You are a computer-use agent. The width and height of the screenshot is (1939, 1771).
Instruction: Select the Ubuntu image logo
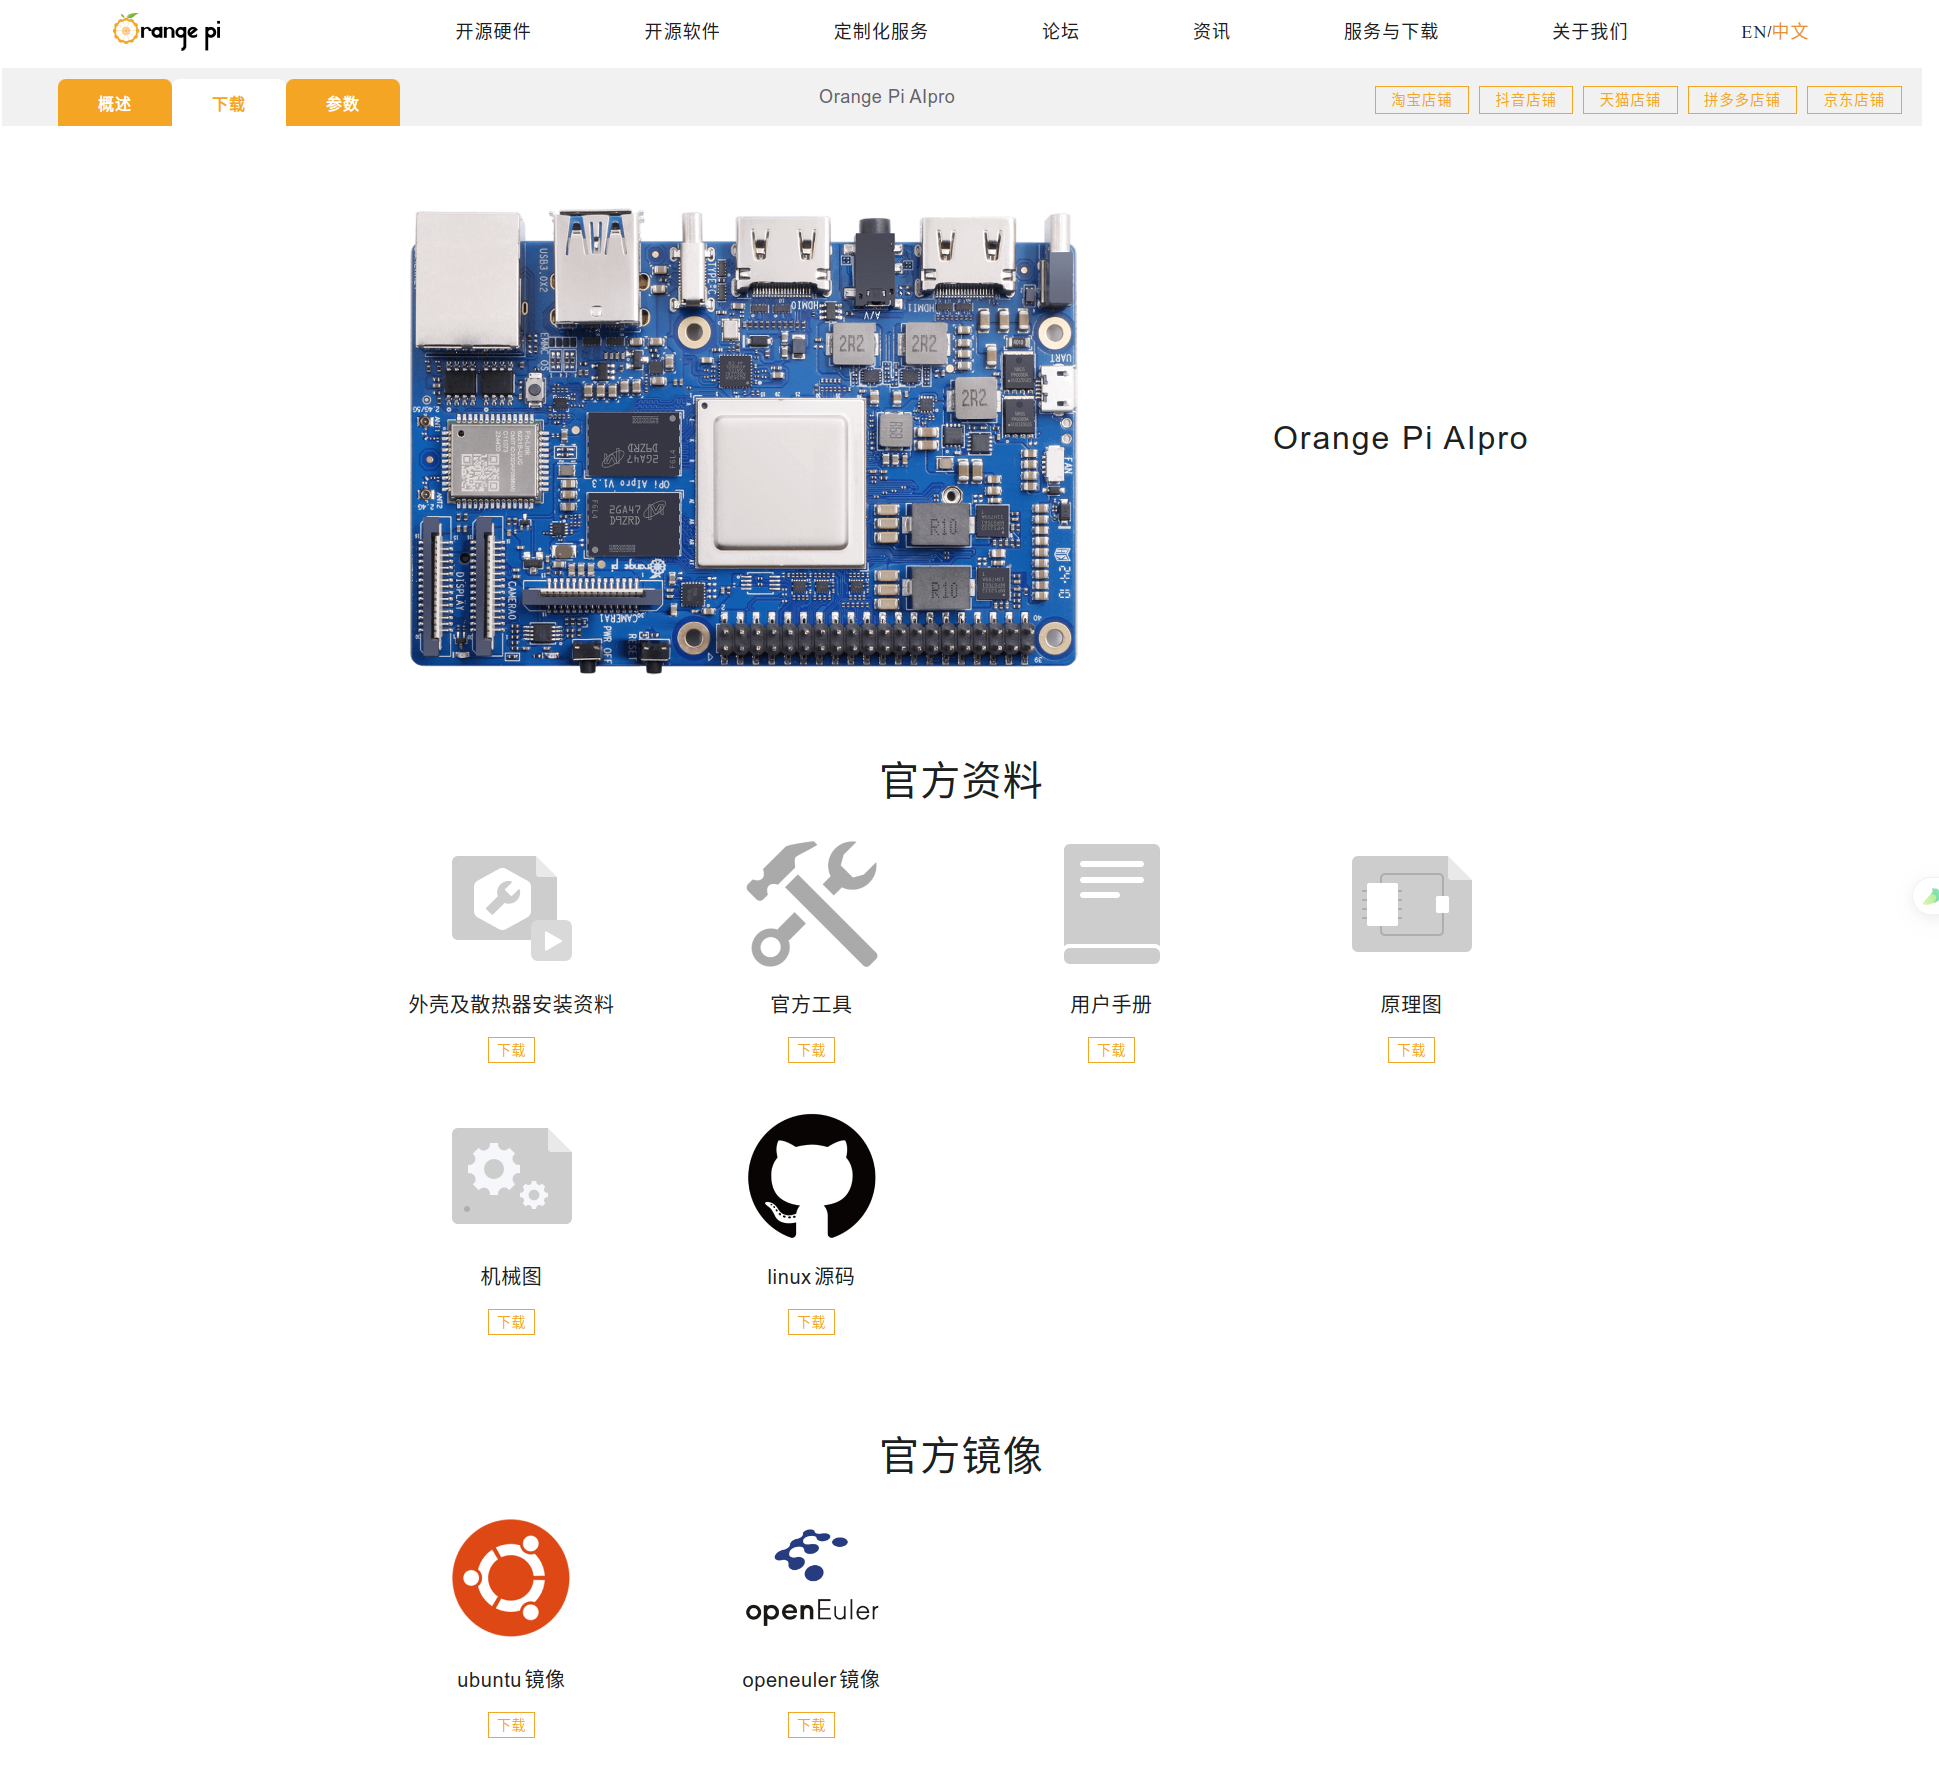pos(511,1577)
